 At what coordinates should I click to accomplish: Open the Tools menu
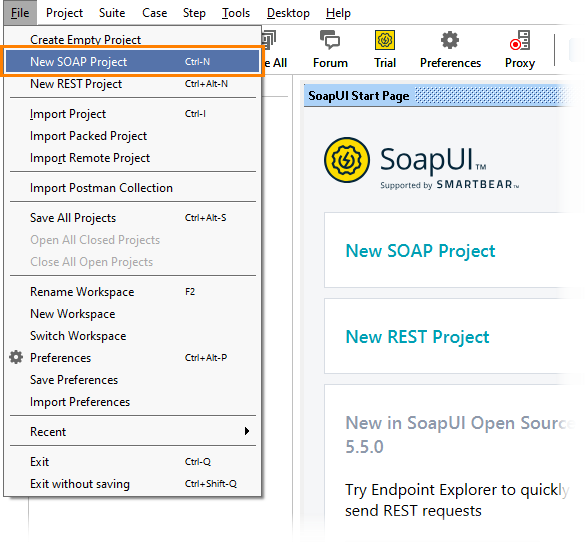coord(236,13)
